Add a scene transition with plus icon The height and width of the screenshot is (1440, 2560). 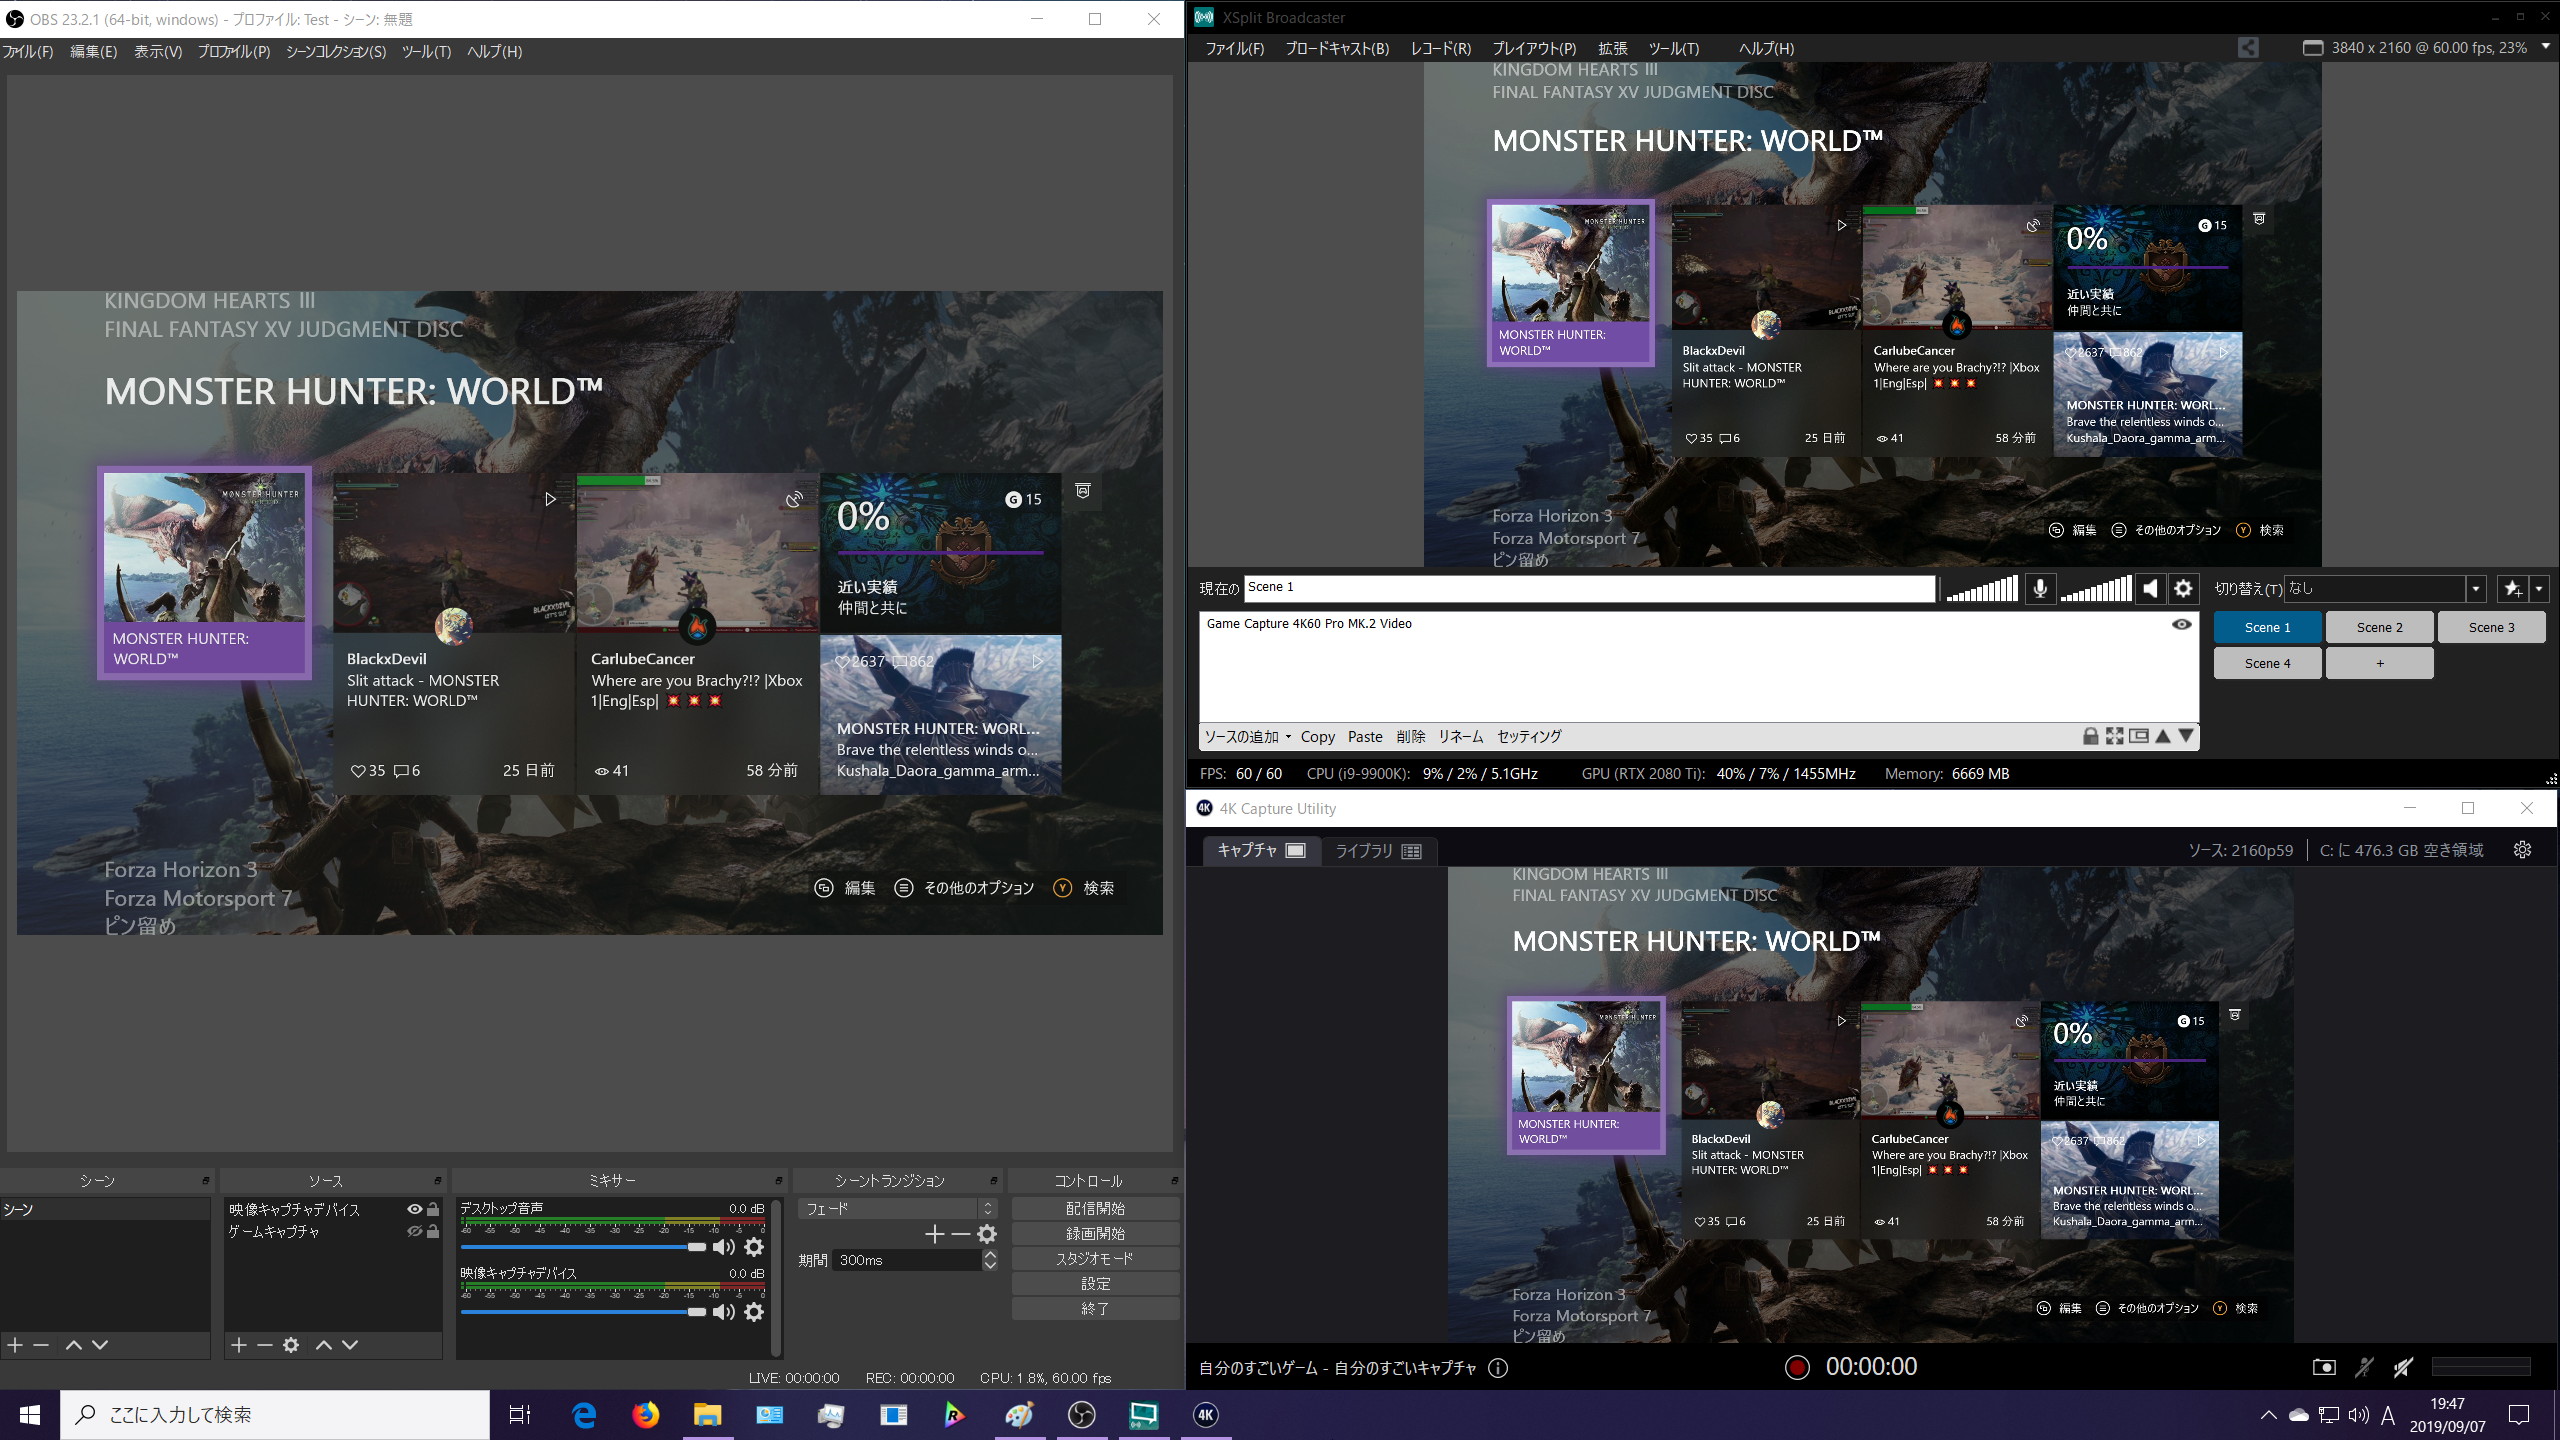tap(934, 1234)
